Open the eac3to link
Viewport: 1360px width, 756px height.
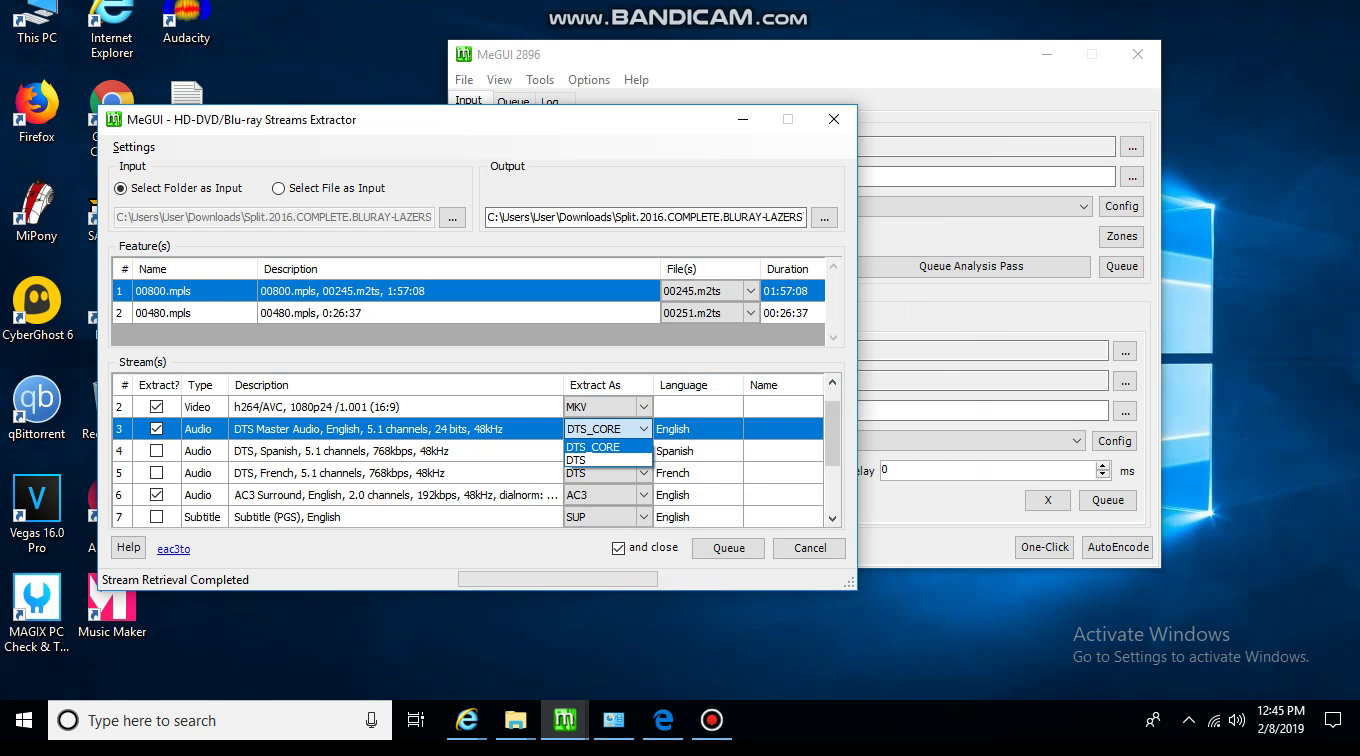(174, 549)
